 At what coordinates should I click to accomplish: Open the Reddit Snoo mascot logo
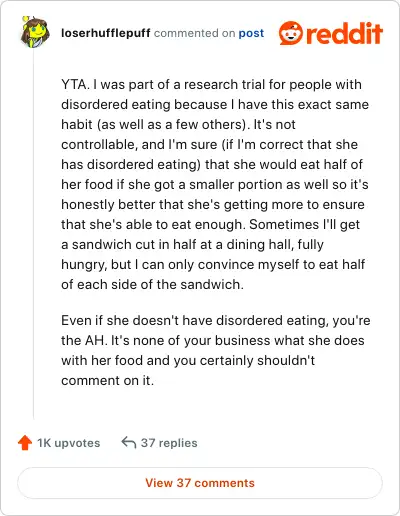click(291, 33)
